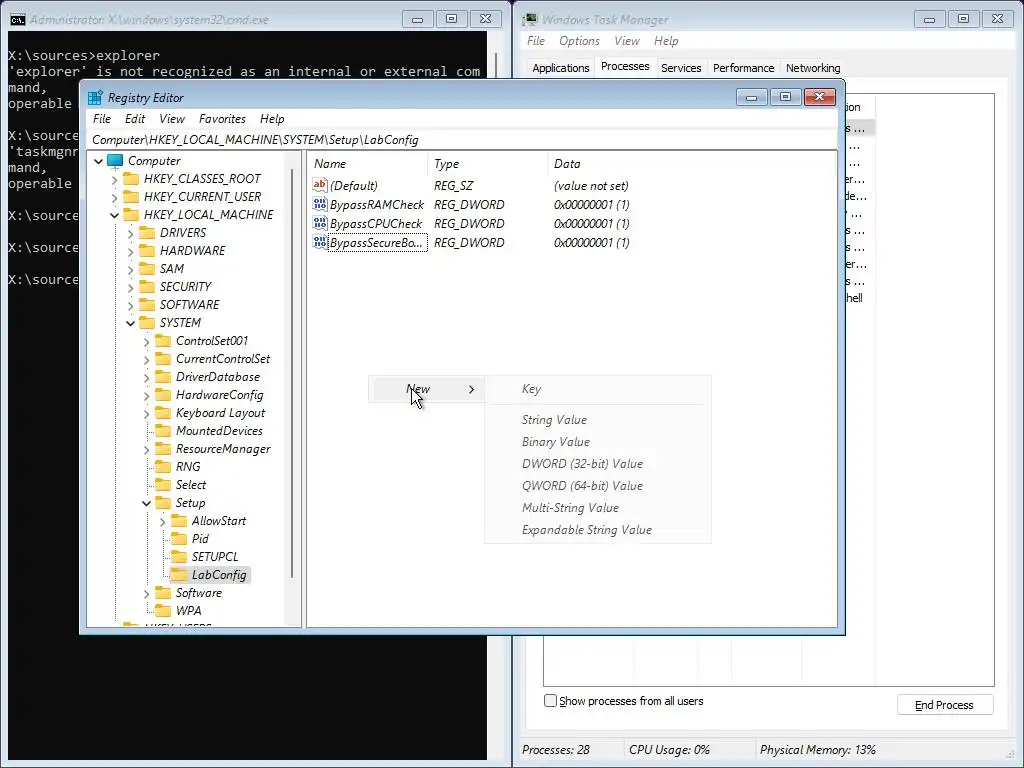The height and width of the screenshot is (768, 1024).
Task: Click BypassCPUCheck data value 0x00000001
Action: click(x=592, y=223)
